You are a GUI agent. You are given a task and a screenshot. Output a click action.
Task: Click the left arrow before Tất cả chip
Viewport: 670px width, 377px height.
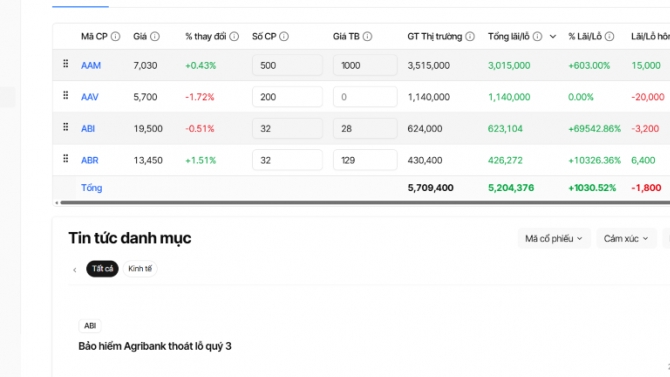[x=75, y=270]
